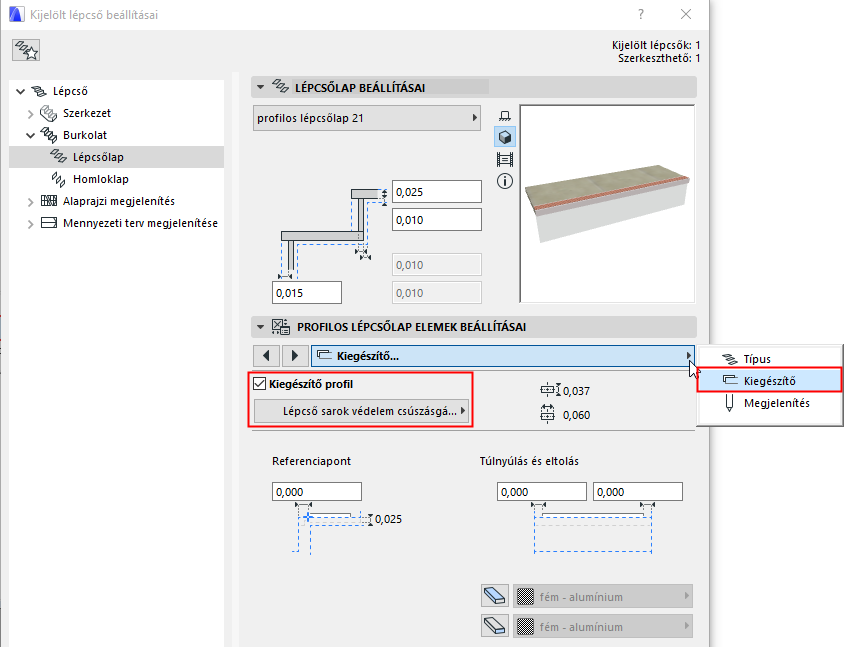Select the 3D preview cube icon
845x647 pixels.
coord(505,137)
